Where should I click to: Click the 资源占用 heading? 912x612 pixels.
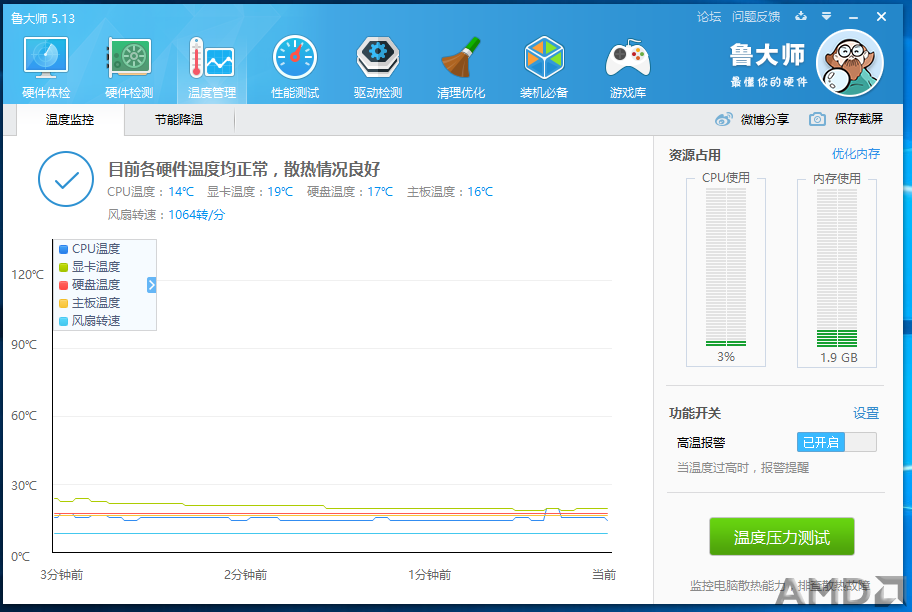click(694, 155)
